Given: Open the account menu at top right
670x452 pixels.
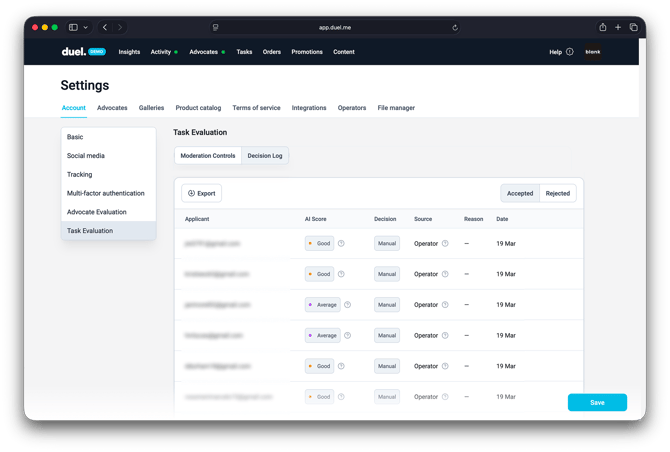Looking at the screenshot, I should coord(593,52).
